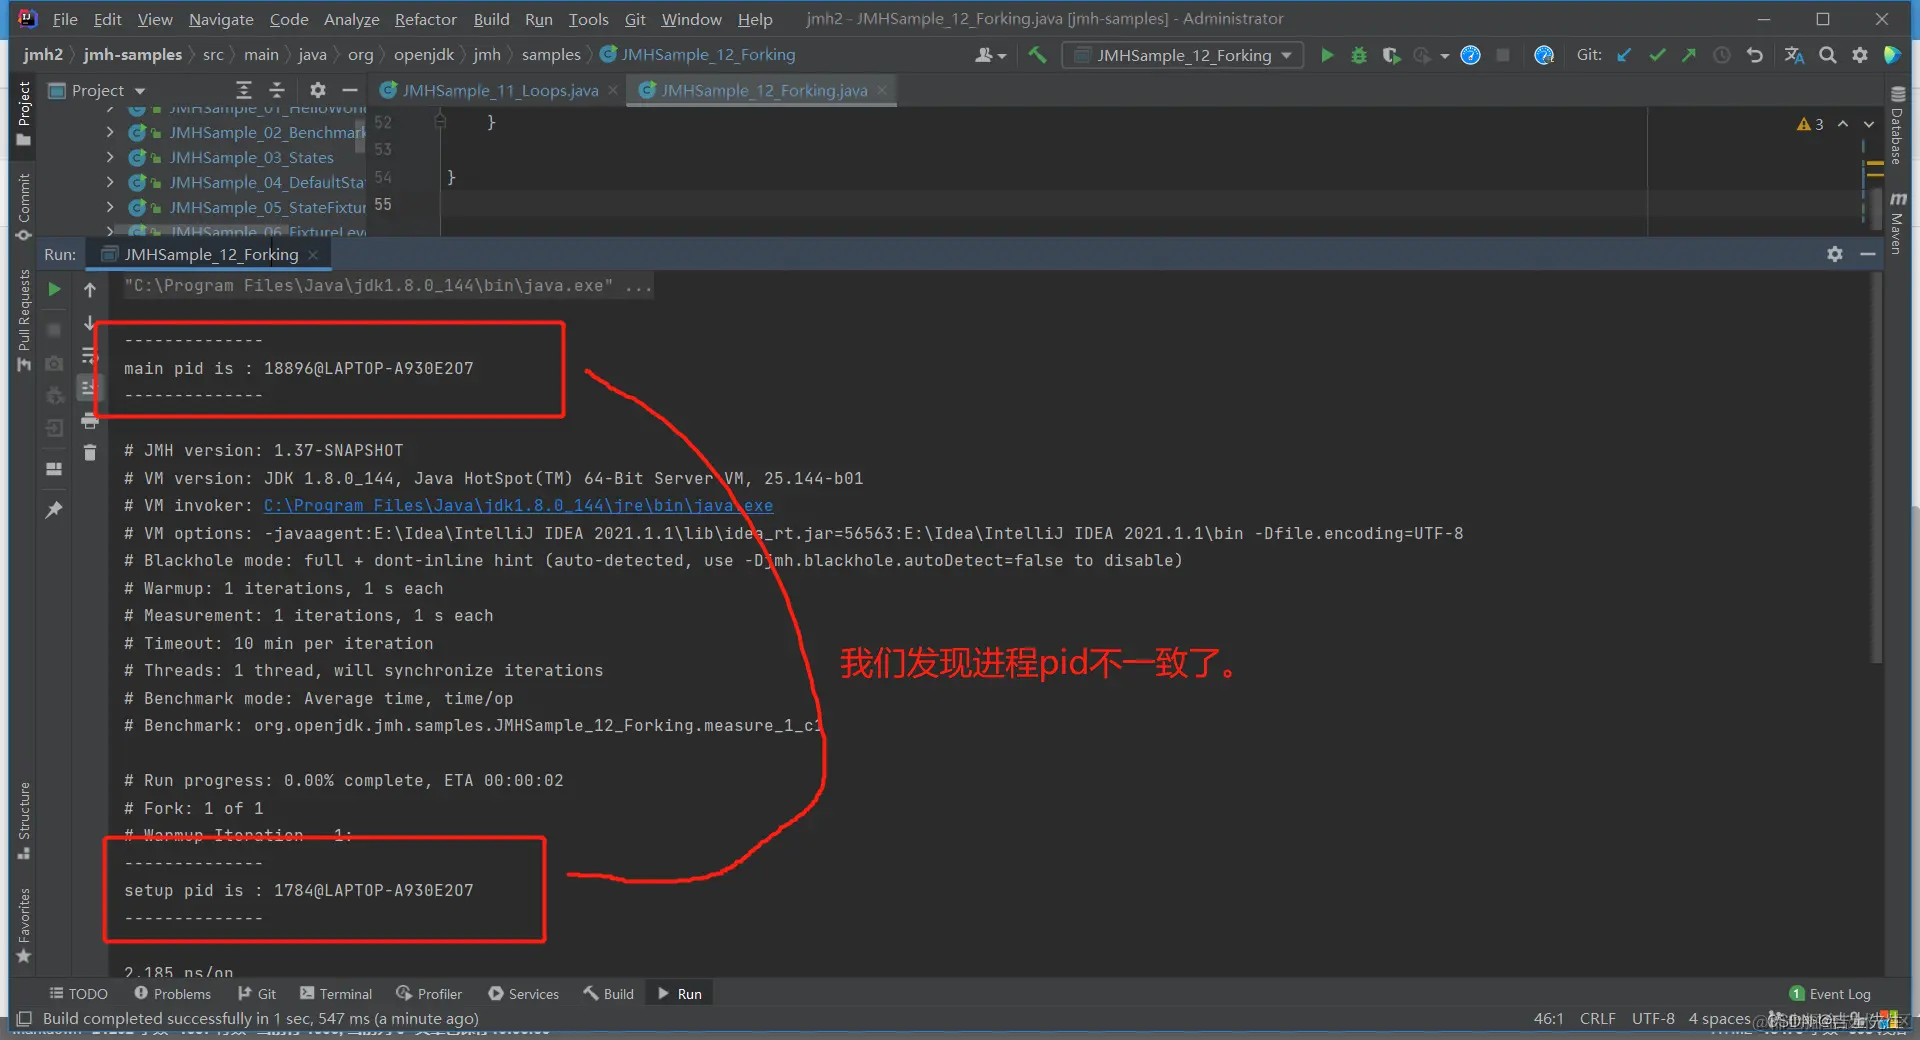Open the Services tool window
This screenshot has width=1920, height=1040.
point(524,993)
